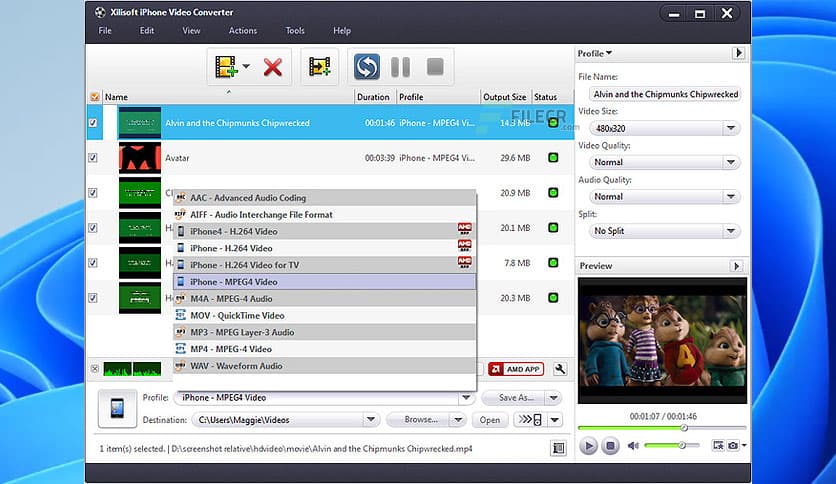The height and width of the screenshot is (484, 836).
Task: Choose AIFF - Audio Interchange File Format
Action: [x=324, y=215]
